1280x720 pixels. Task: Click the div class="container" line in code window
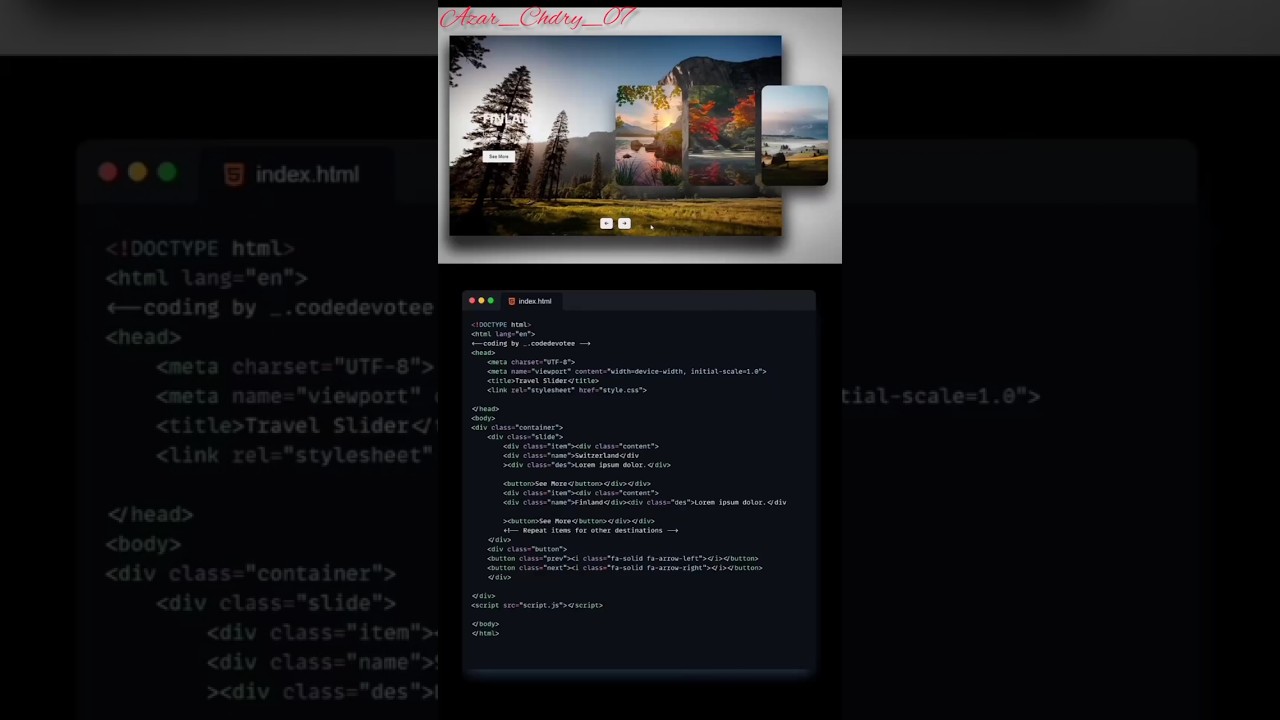(517, 427)
